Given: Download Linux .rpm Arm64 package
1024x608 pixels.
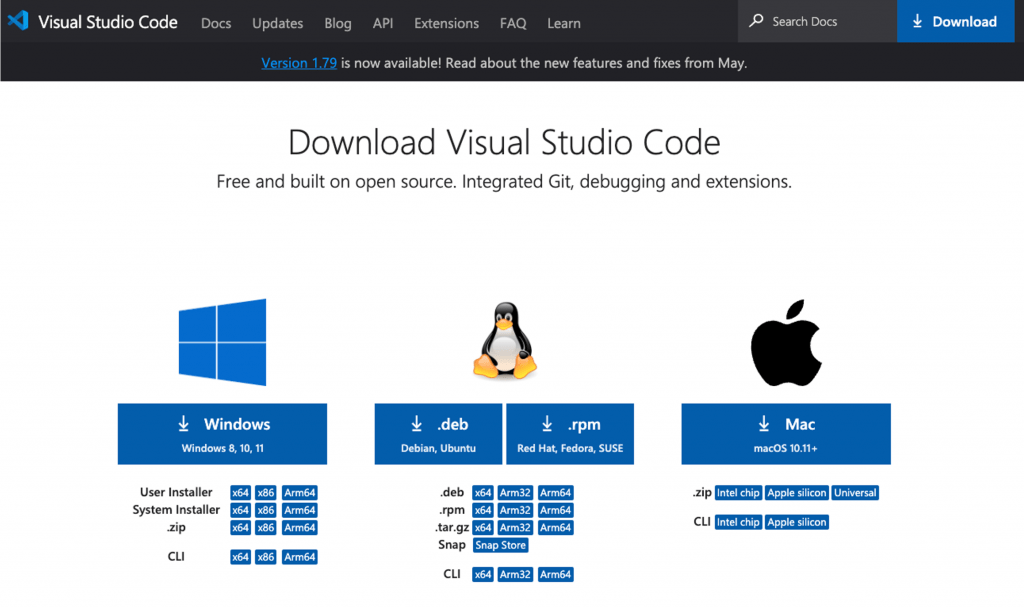Looking at the screenshot, I should (x=556, y=510).
